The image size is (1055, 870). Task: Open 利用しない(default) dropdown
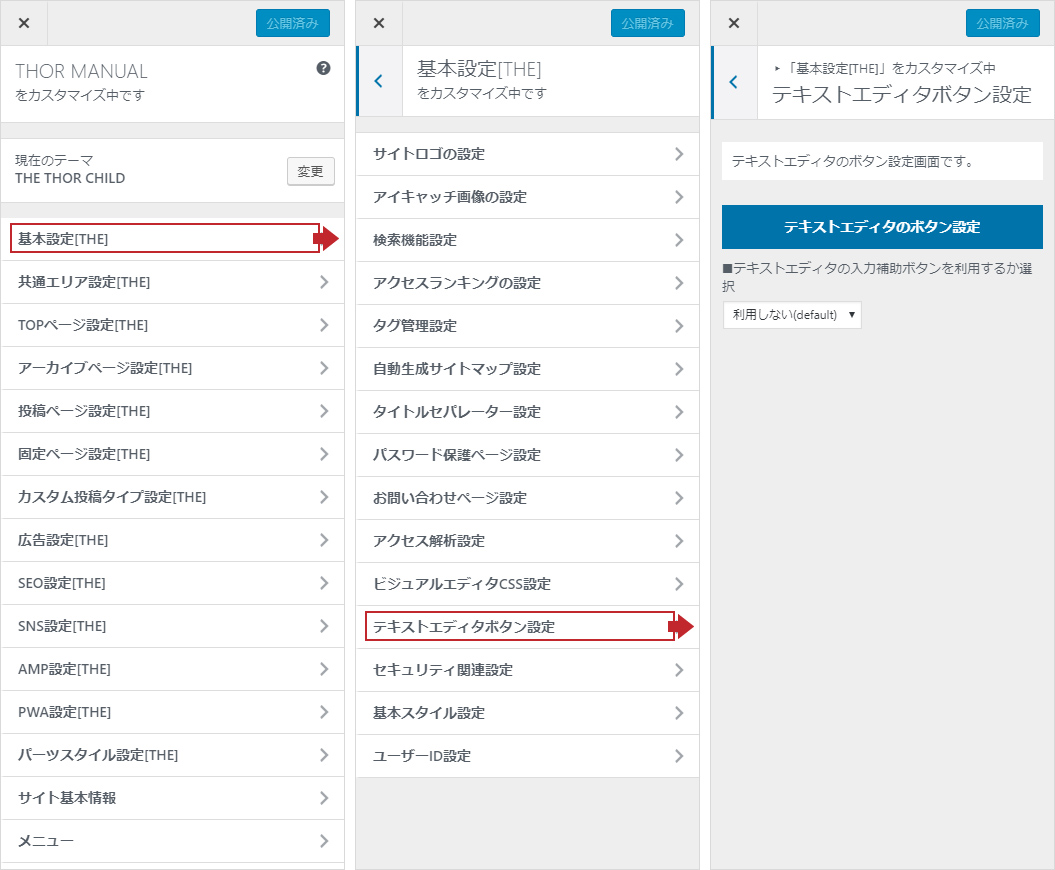click(791, 315)
